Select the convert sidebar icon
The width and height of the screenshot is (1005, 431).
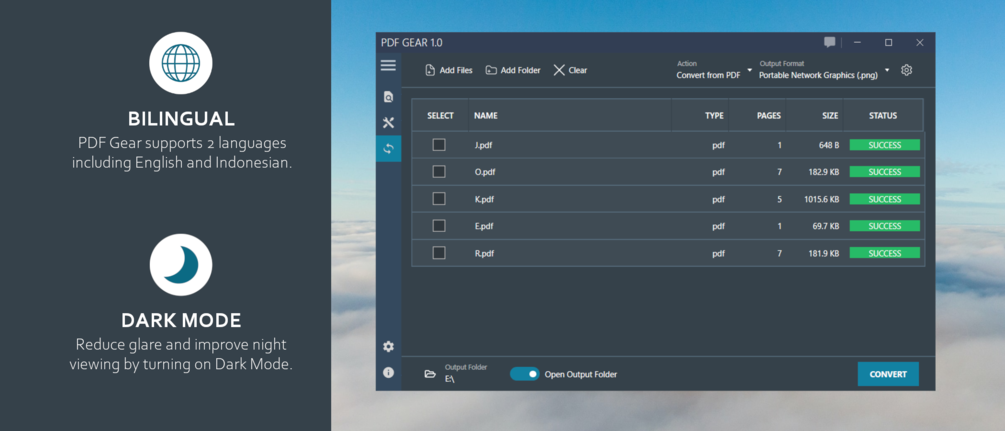[388, 149]
